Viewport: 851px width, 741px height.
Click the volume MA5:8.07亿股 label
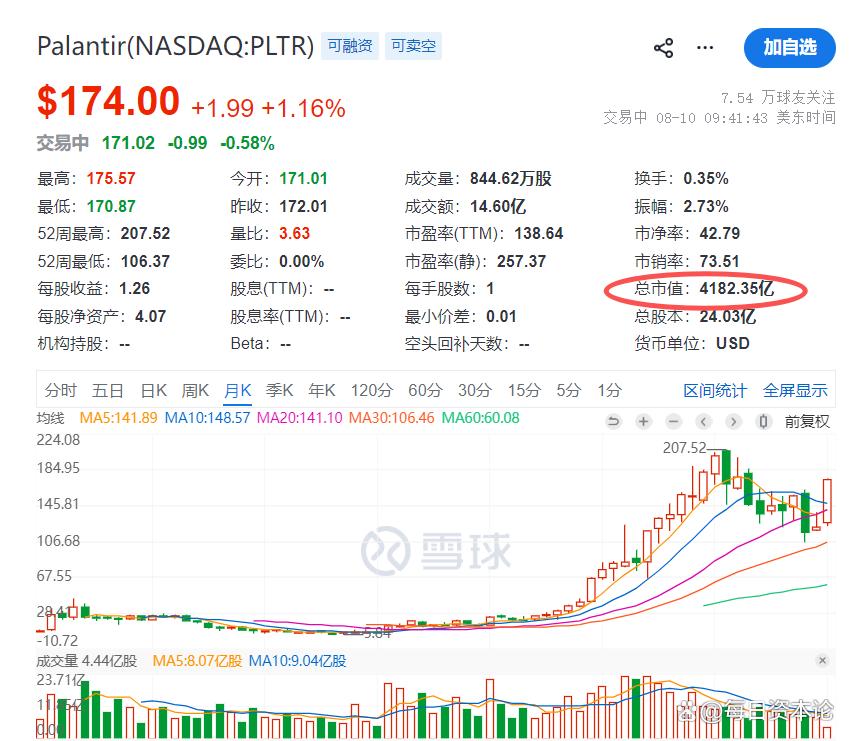(197, 661)
